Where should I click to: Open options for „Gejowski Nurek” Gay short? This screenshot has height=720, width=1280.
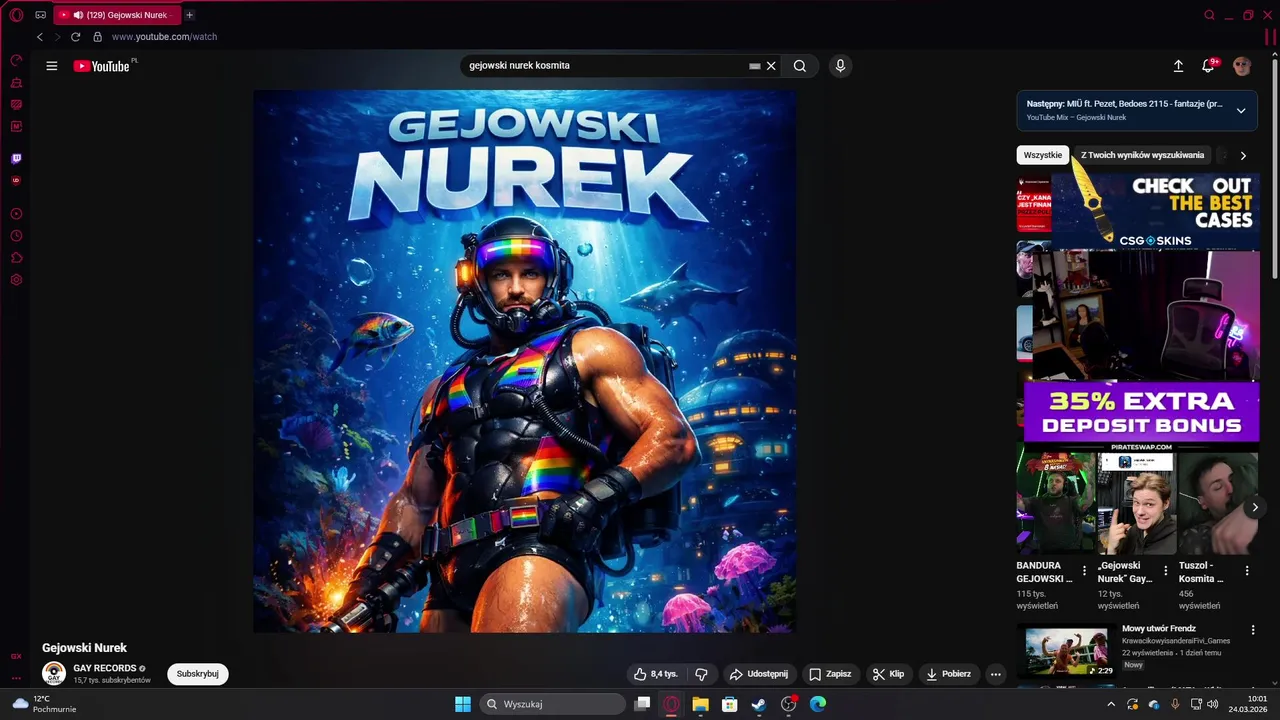1165,571
